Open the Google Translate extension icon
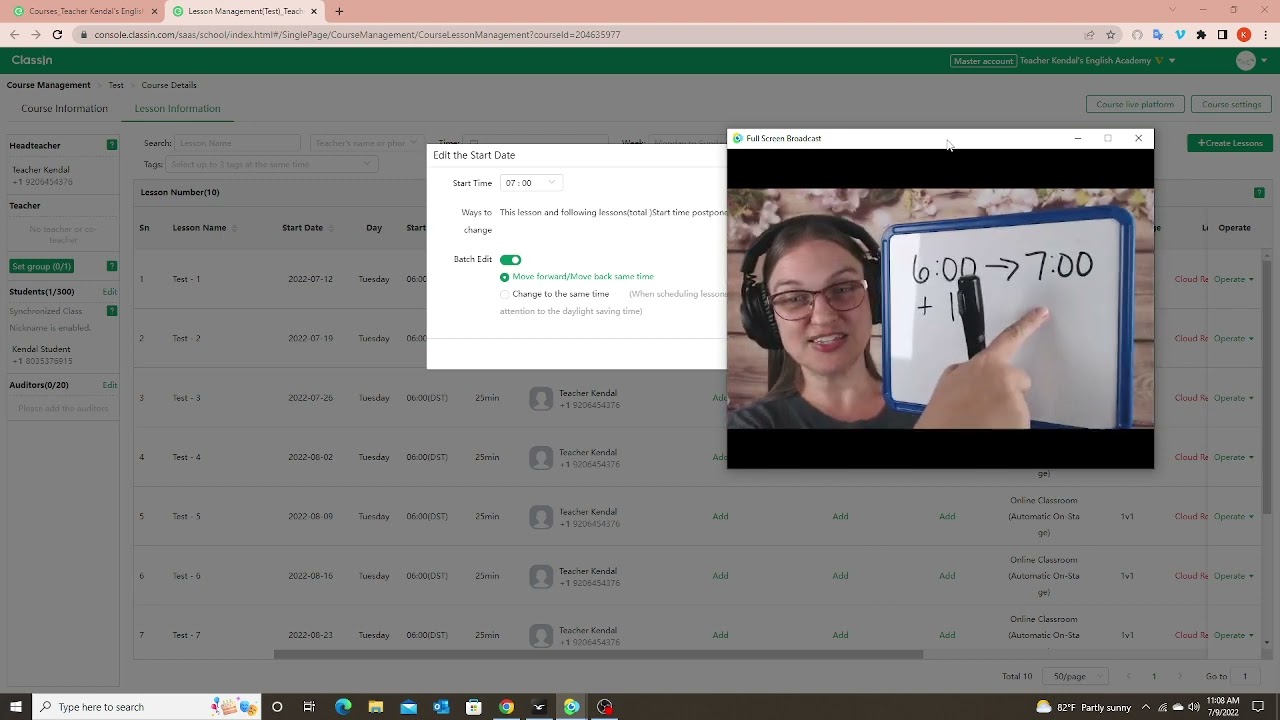This screenshot has width=1280, height=720. [x=1158, y=34]
